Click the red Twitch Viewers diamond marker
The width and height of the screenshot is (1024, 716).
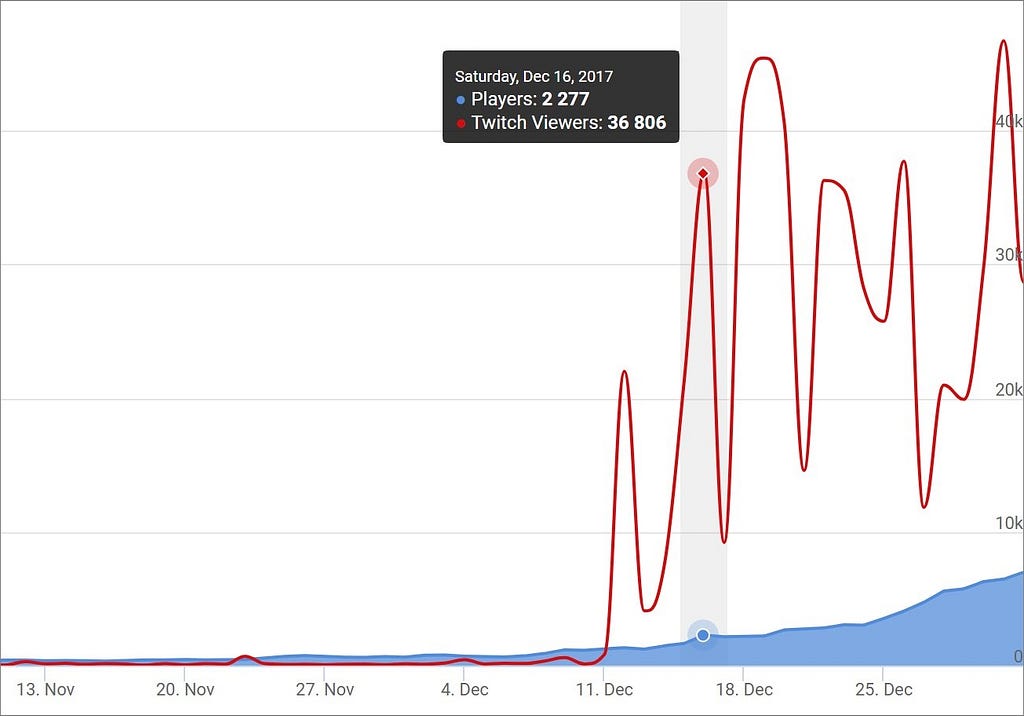(x=703, y=173)
